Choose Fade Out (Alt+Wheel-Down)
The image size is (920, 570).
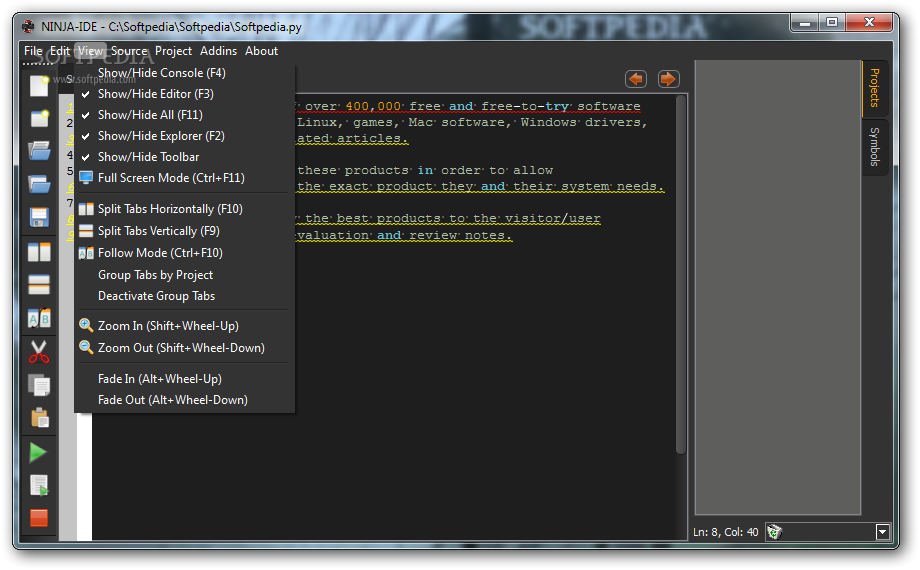point(184,400)
